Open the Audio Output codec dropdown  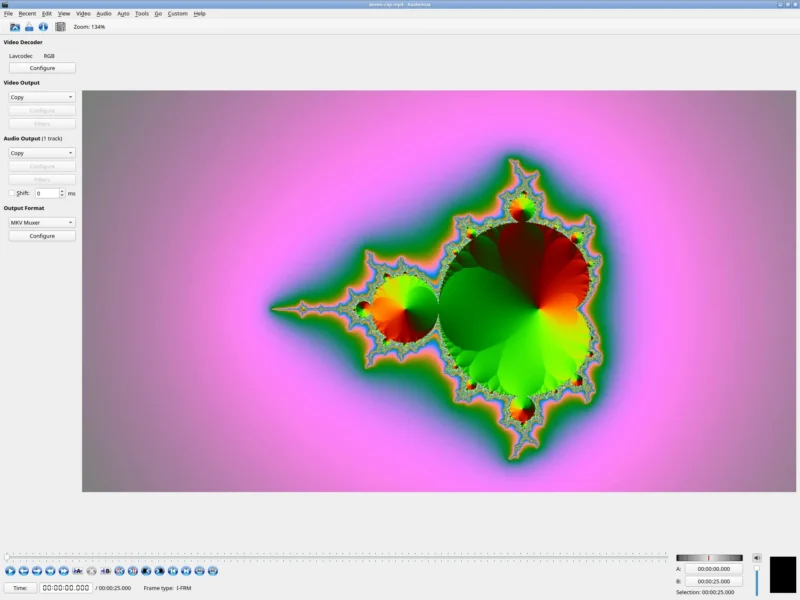click(x=42, y=153)
